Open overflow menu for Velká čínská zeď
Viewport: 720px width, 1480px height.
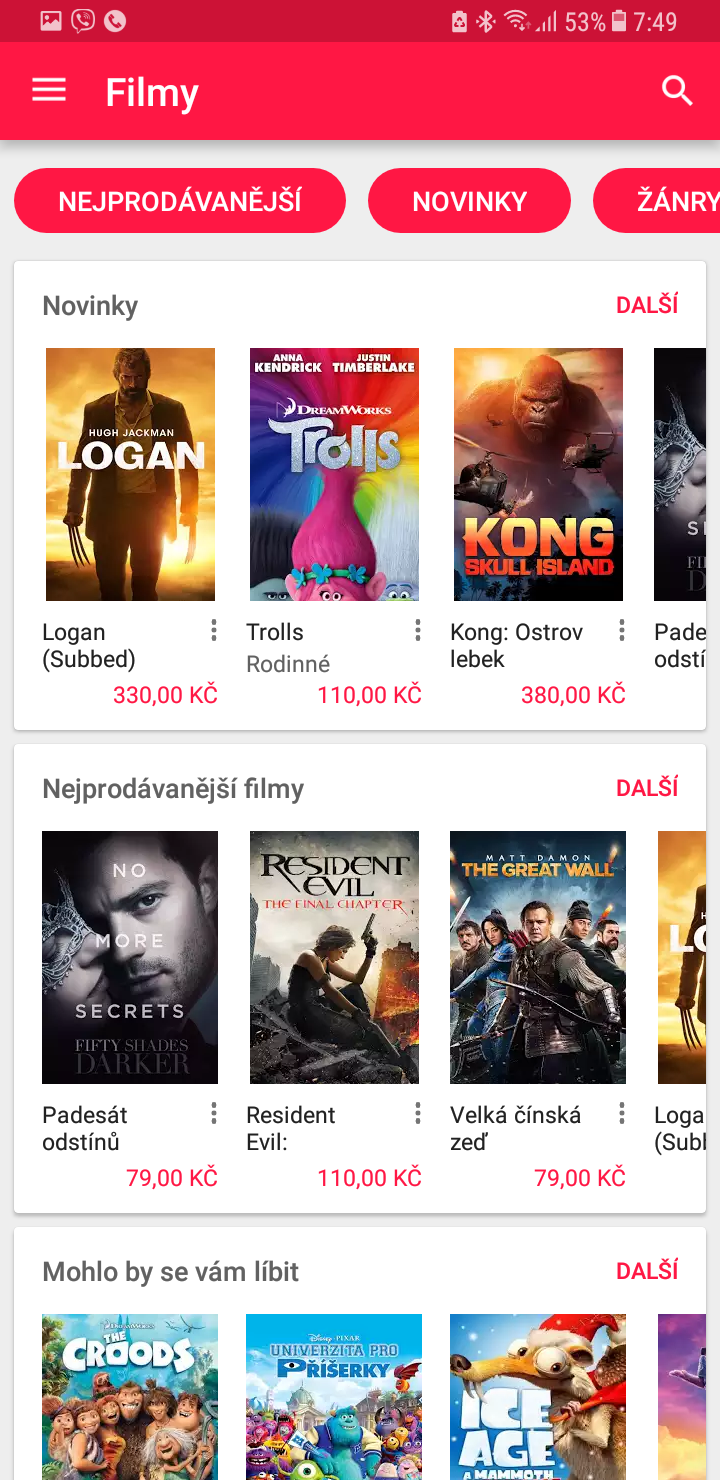(621, 1114)
